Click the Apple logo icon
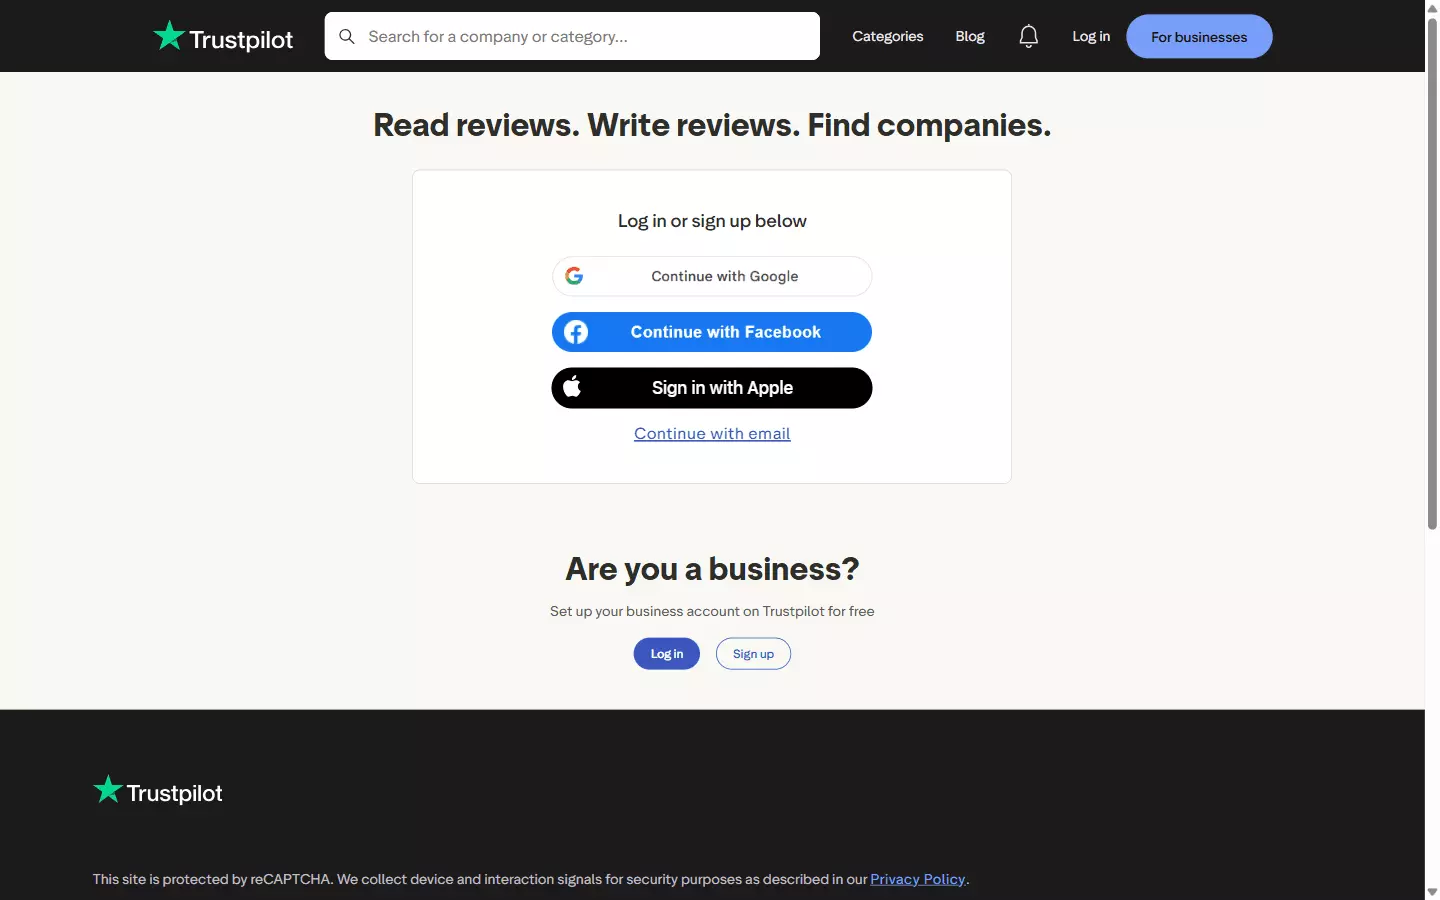The width and height of the screenshot is (1440, 900). (572, 387)
